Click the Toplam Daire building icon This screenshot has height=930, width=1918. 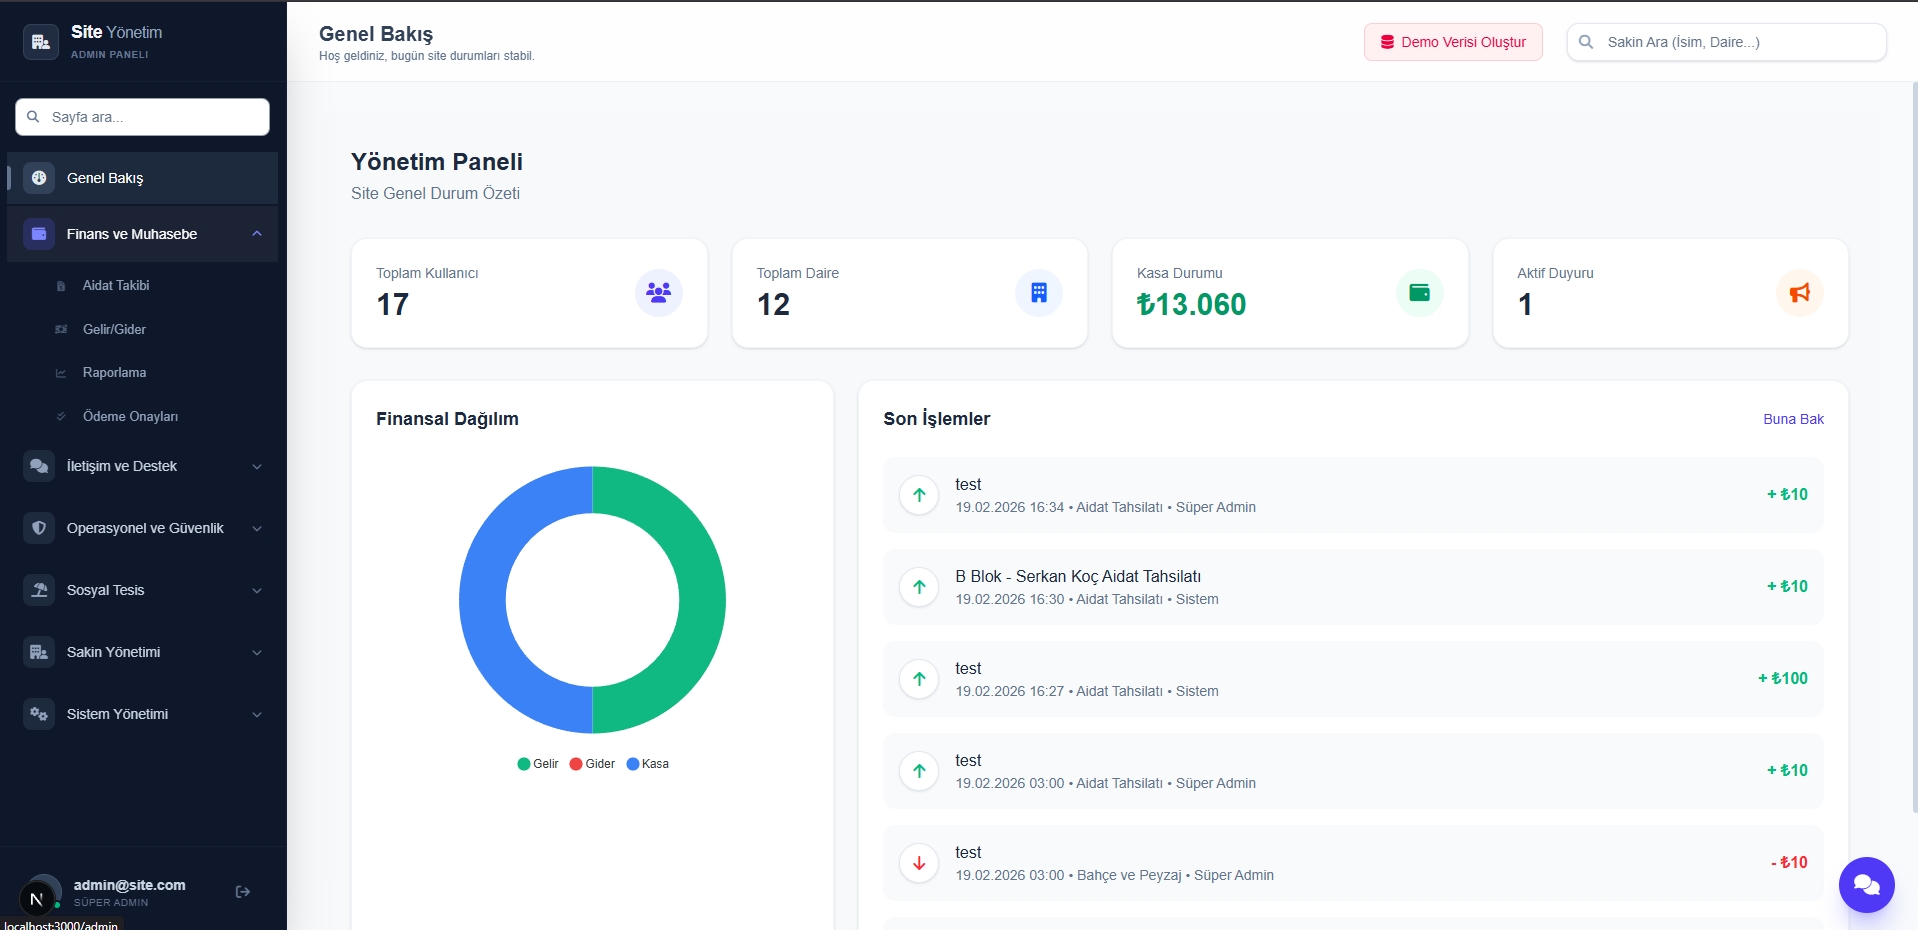pos(1039,293)
